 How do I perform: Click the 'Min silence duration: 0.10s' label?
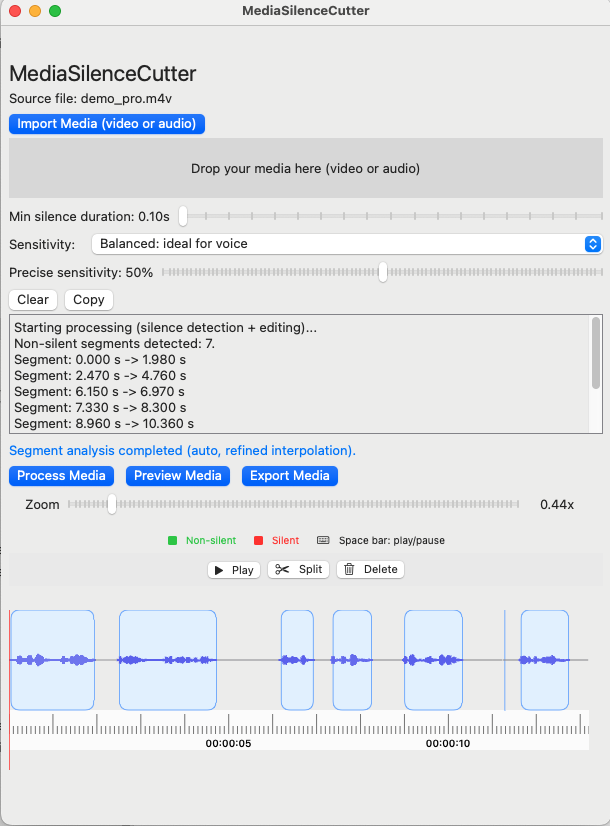pos(90,217)
